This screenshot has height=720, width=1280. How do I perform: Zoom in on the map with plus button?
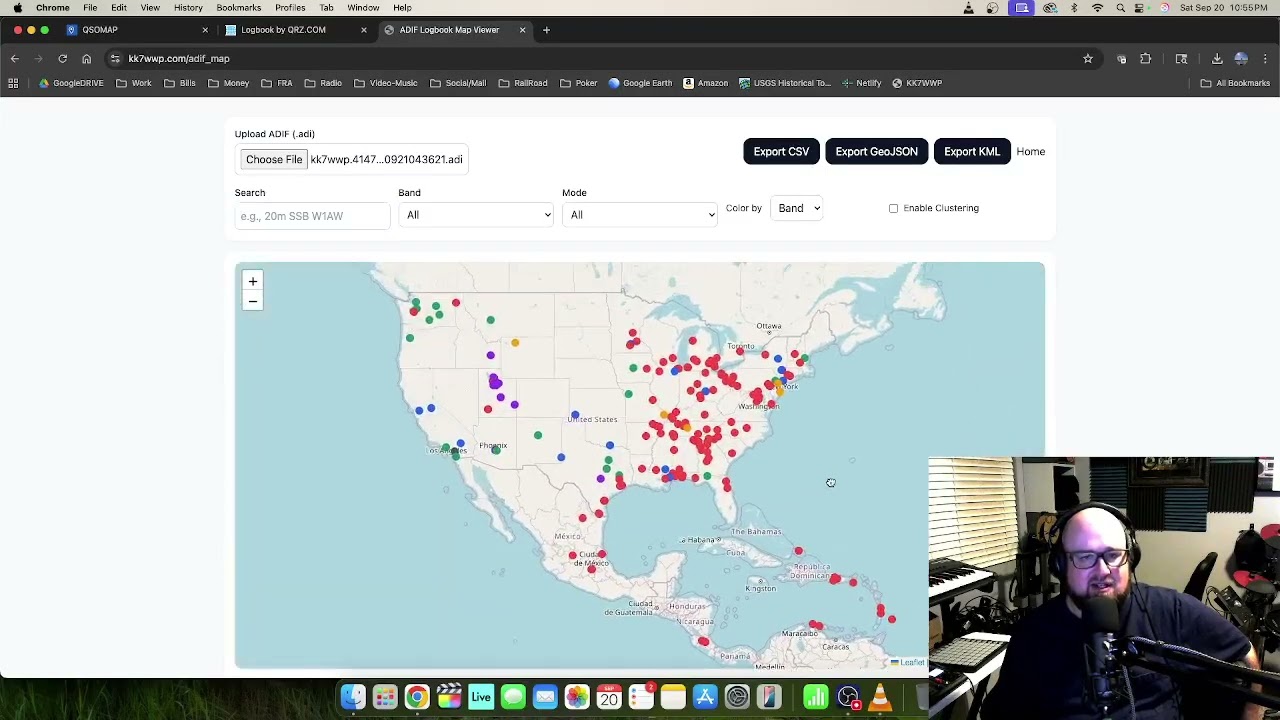253,282
